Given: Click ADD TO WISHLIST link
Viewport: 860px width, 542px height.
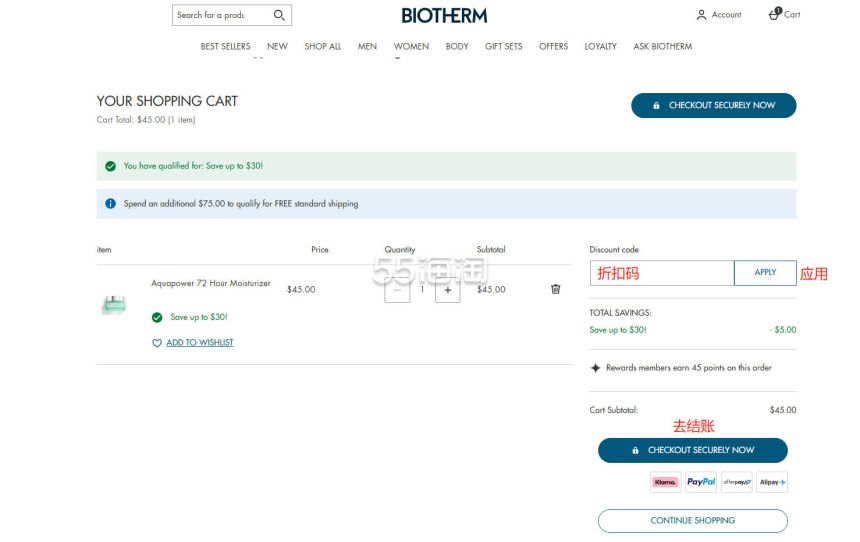Looking at the screenshot, I should 199,343.
